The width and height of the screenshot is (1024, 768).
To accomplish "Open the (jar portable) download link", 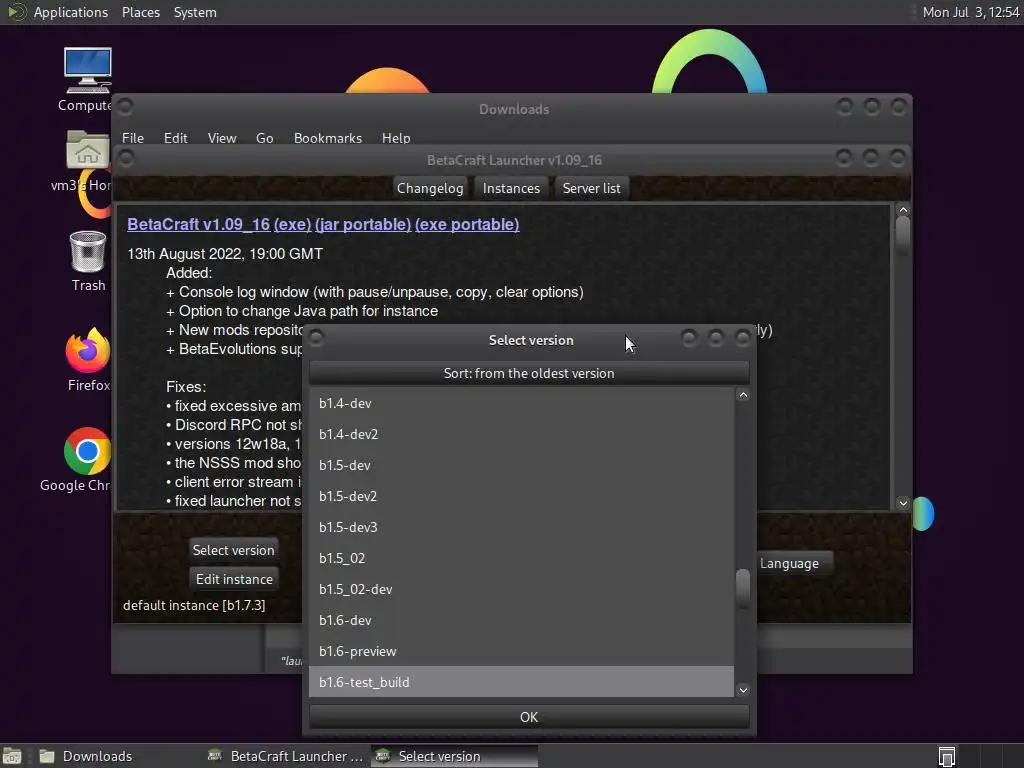I will 363,224.
